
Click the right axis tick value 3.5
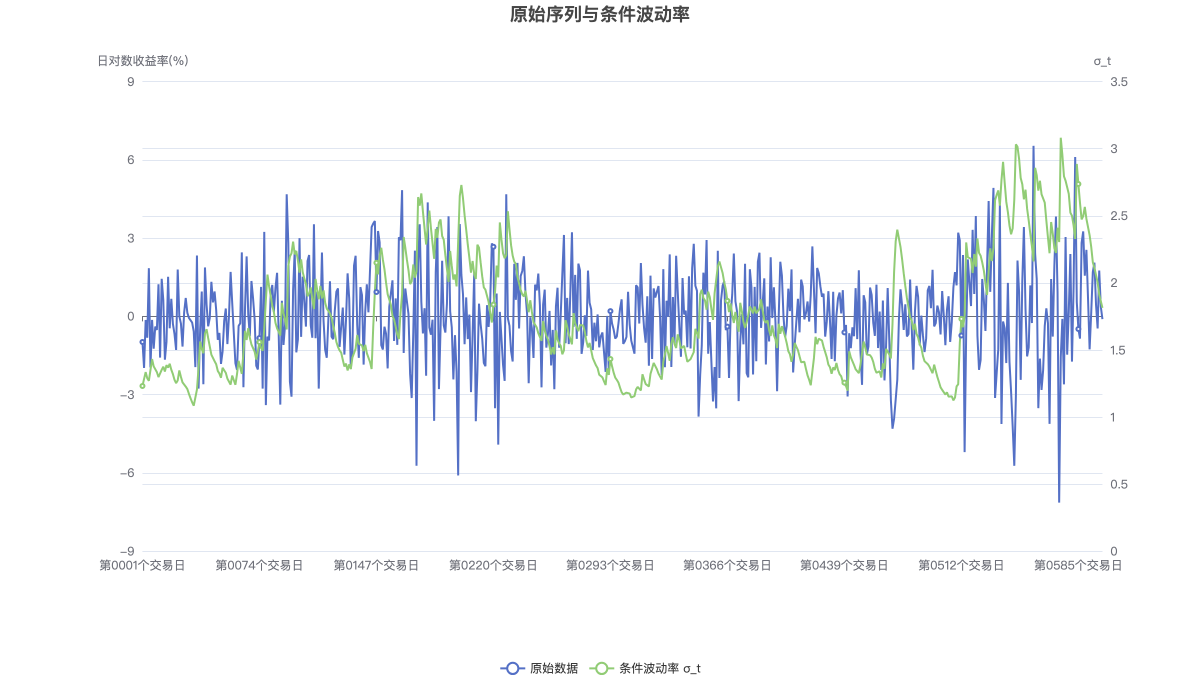[x=1119, y=82]
